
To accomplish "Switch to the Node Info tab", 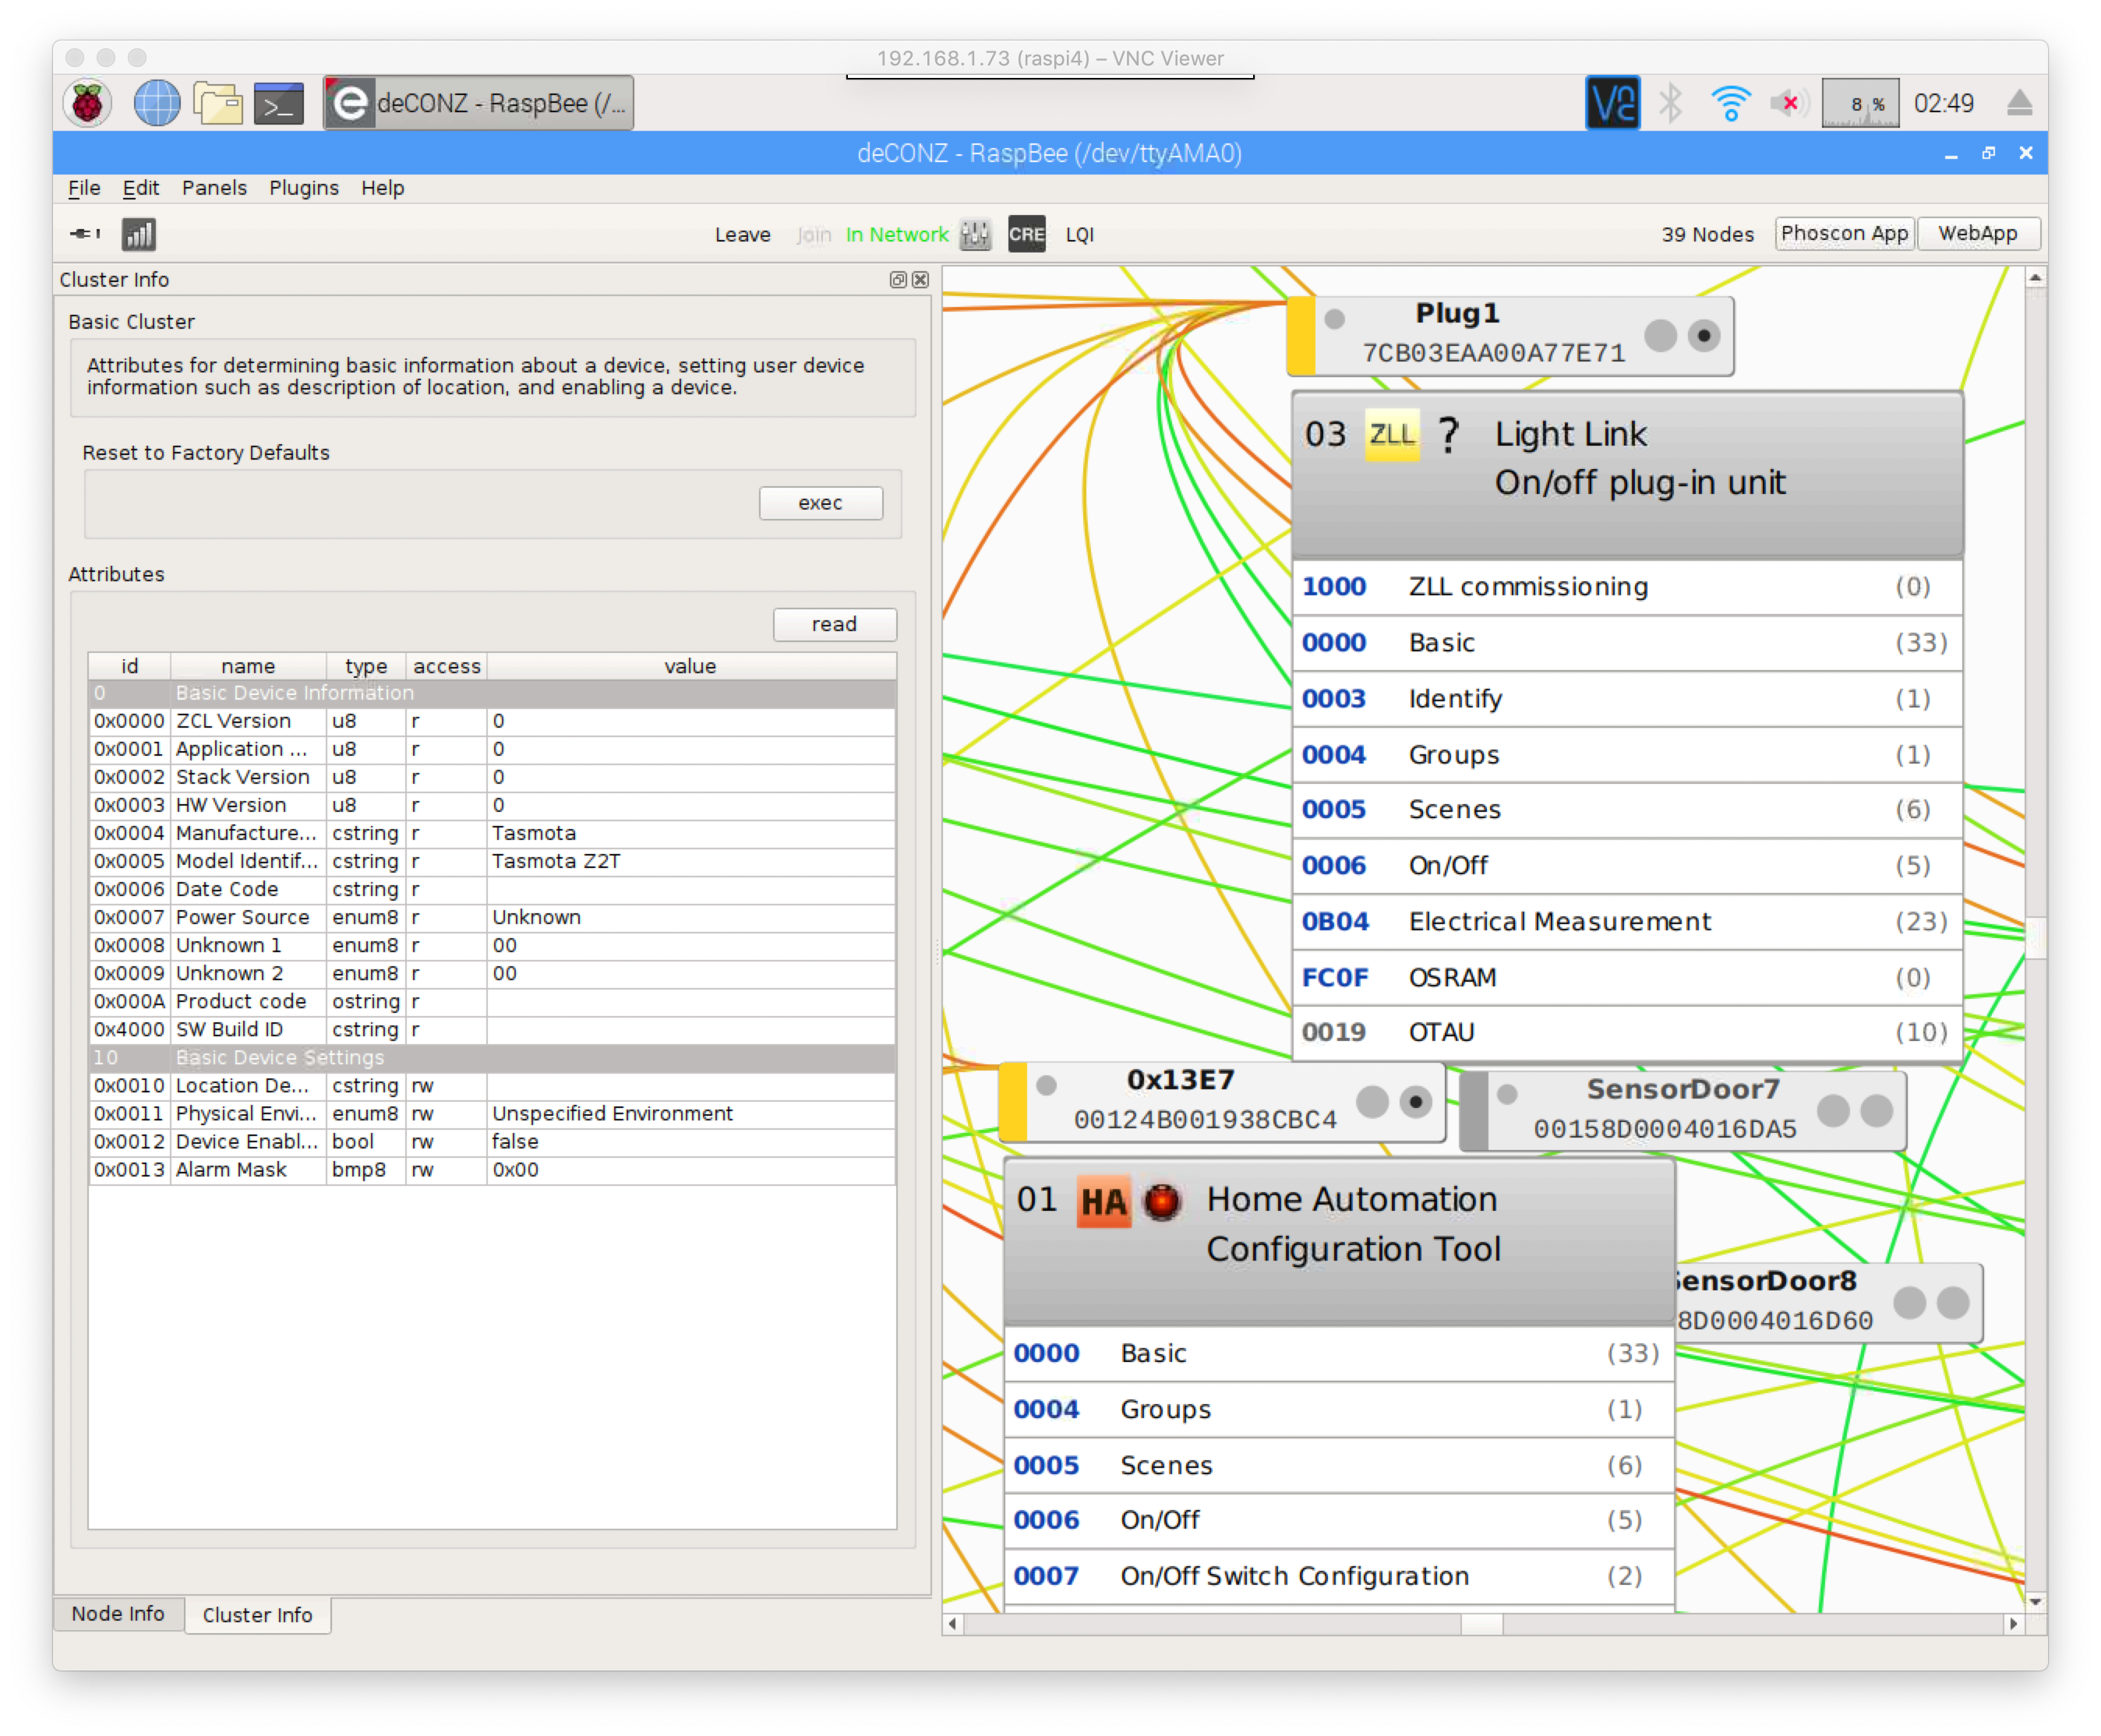I will [x=118, y=1613].
